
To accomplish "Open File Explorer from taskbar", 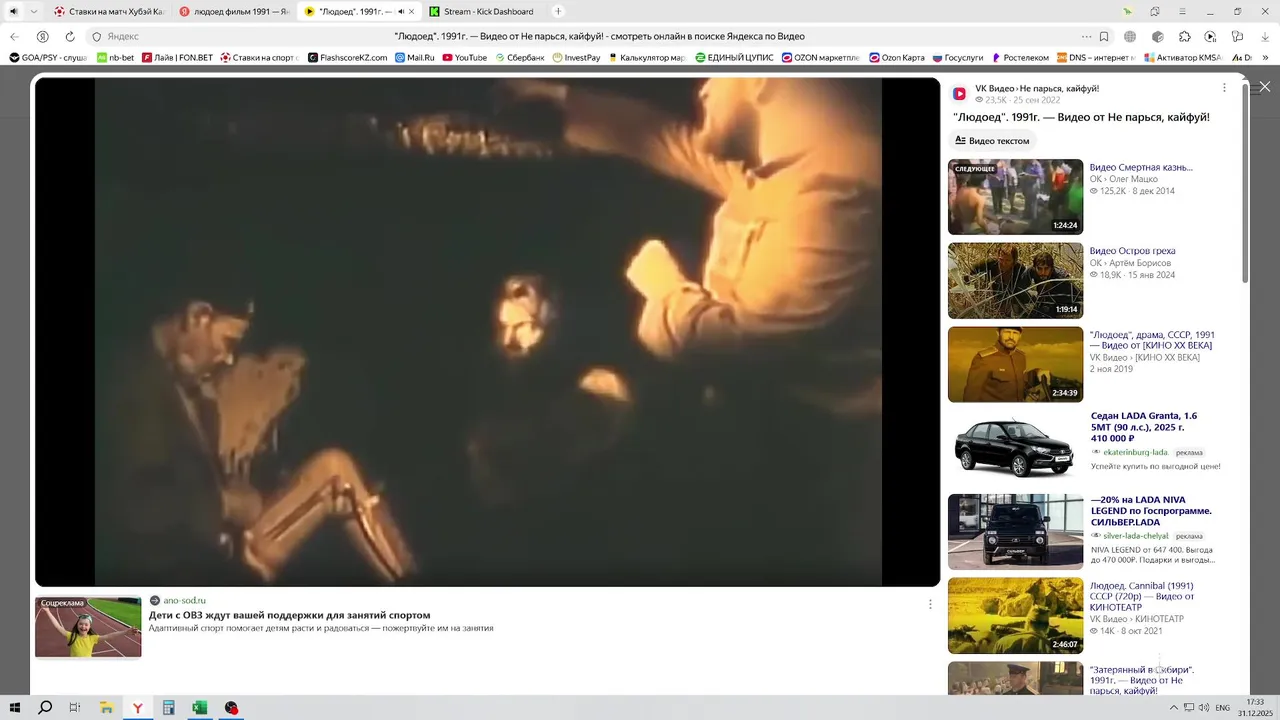I will [x=106, y=708].
